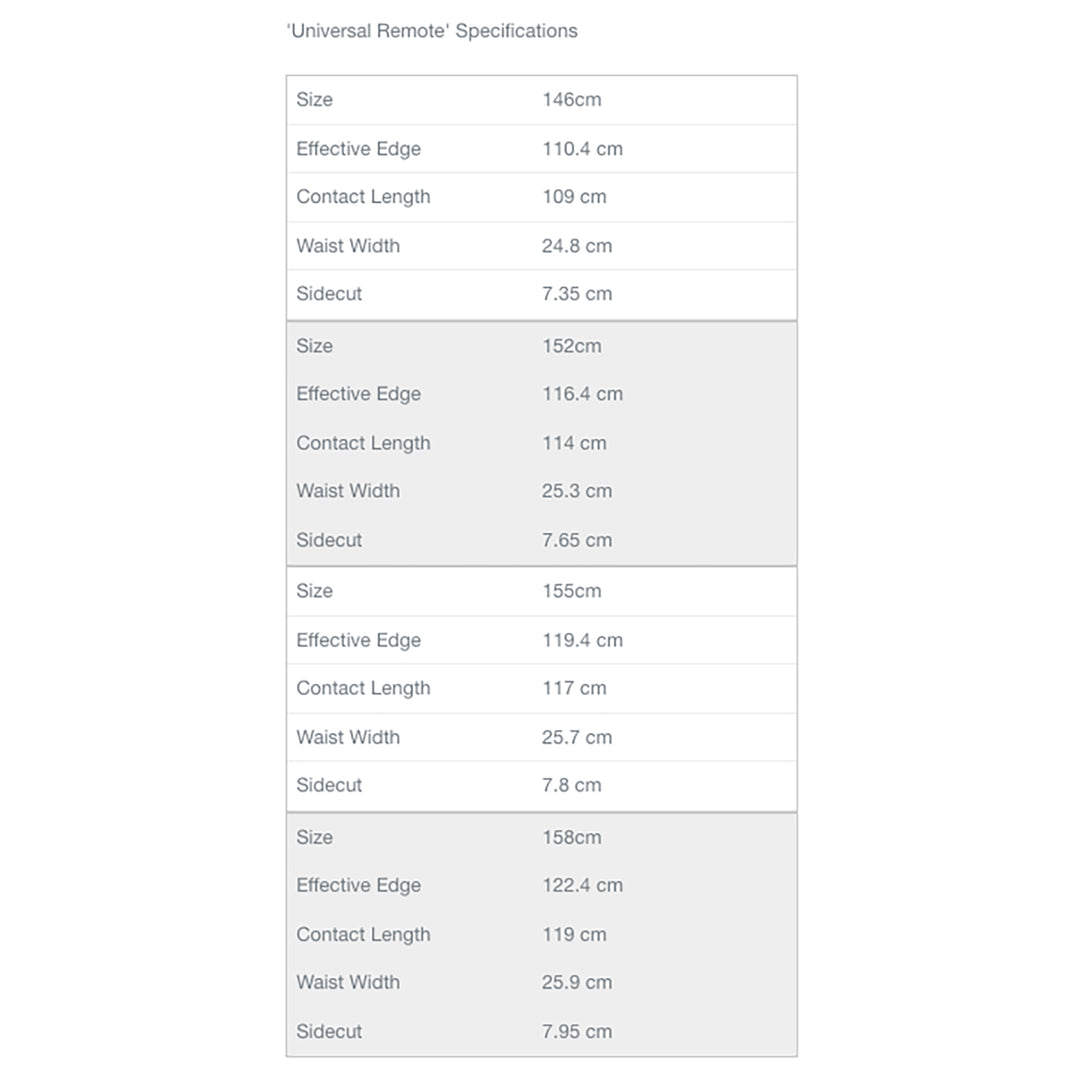
Task: Select the 155cm size value
Action: (572, 591)
